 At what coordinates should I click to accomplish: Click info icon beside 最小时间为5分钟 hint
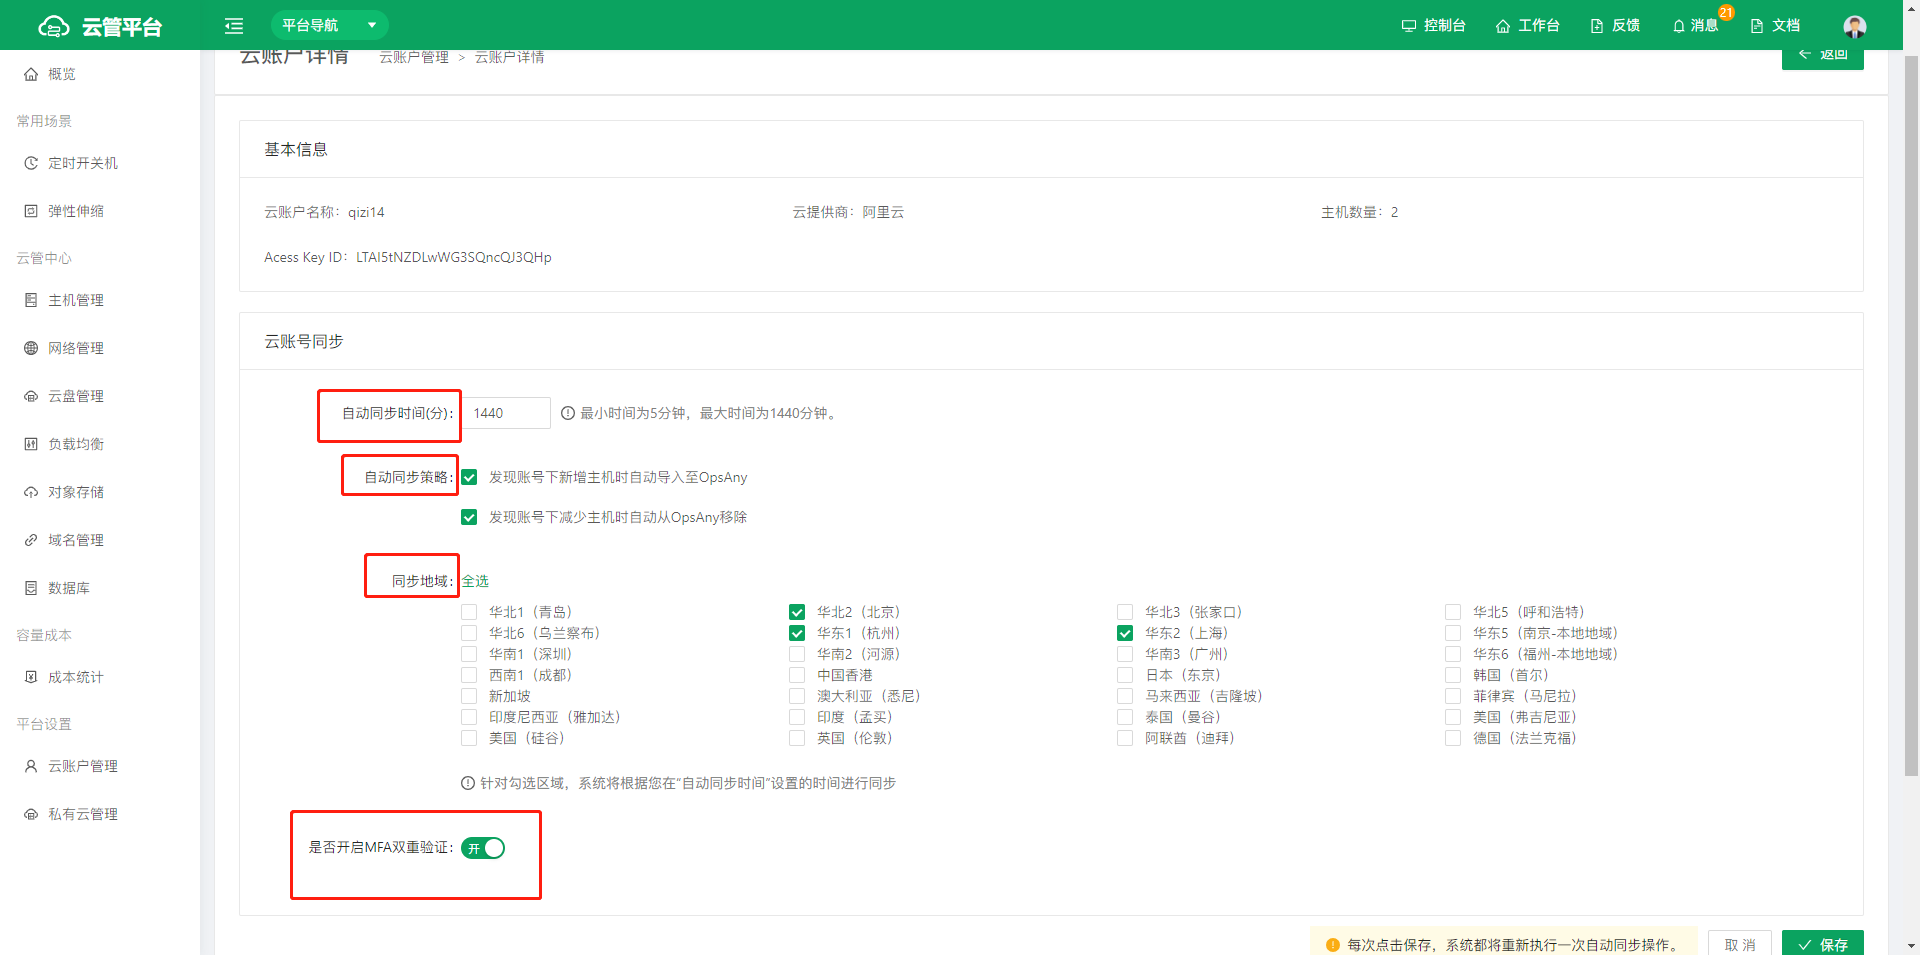coord(568,413)
